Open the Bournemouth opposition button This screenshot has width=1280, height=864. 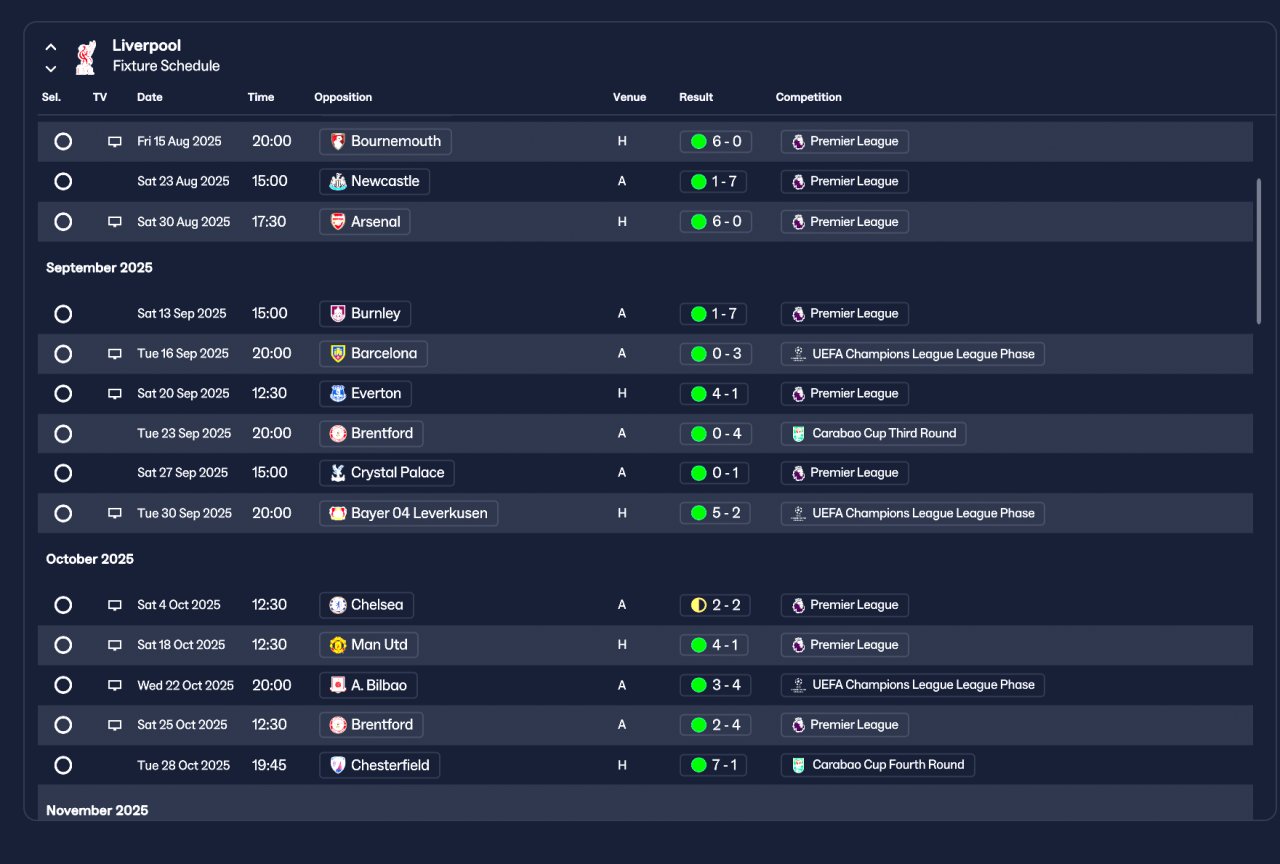click(385, 141)
